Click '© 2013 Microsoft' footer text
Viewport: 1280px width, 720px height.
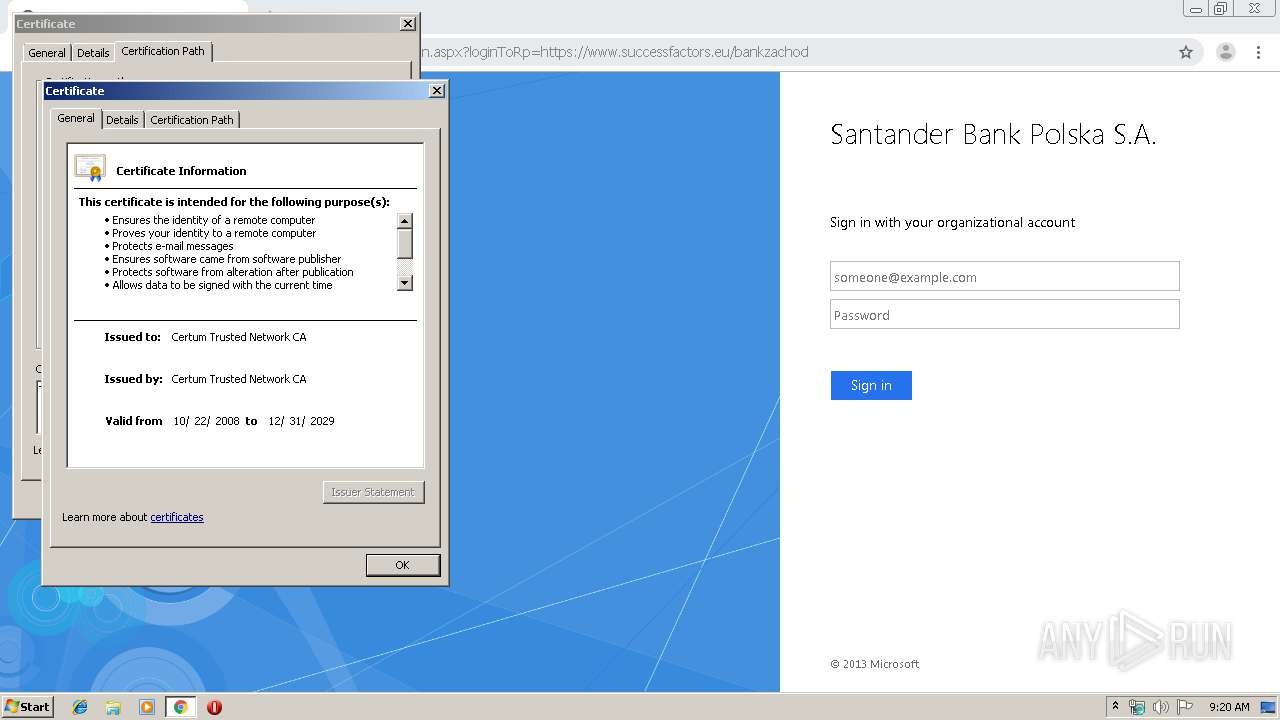(x=875, y=664)
